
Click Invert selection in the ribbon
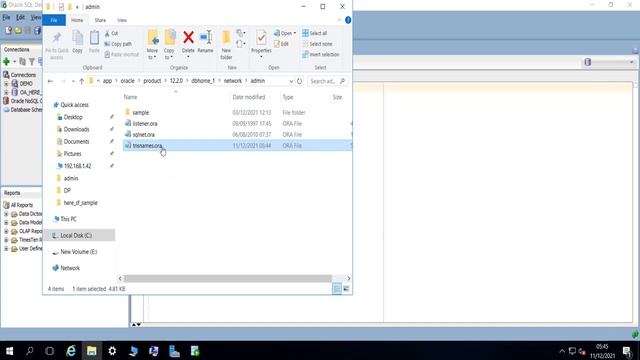[321, 54]
